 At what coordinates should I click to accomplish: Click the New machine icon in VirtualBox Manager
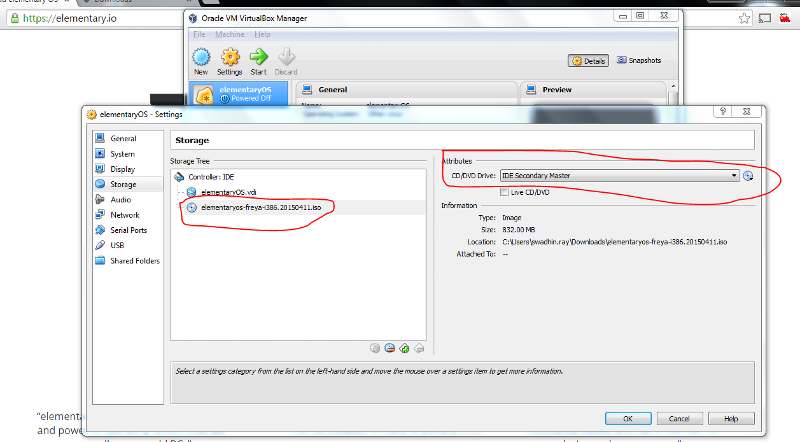tap(201, 58)
